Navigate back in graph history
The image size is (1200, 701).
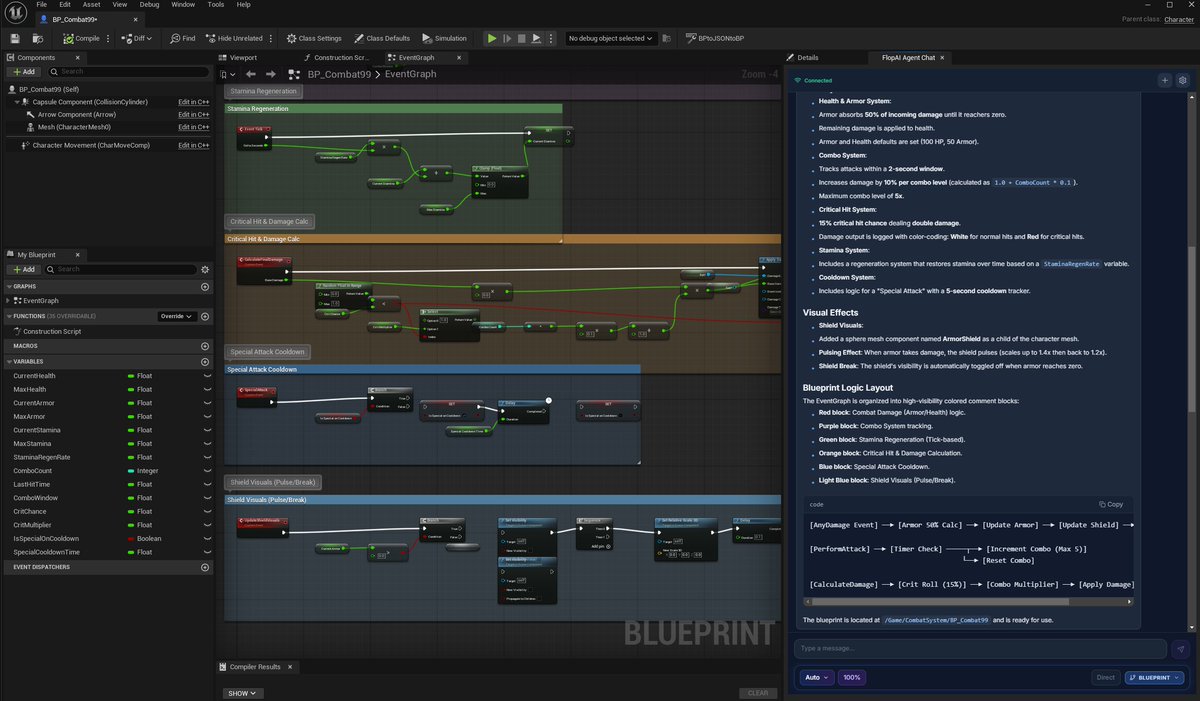click(x=251, y=74)
